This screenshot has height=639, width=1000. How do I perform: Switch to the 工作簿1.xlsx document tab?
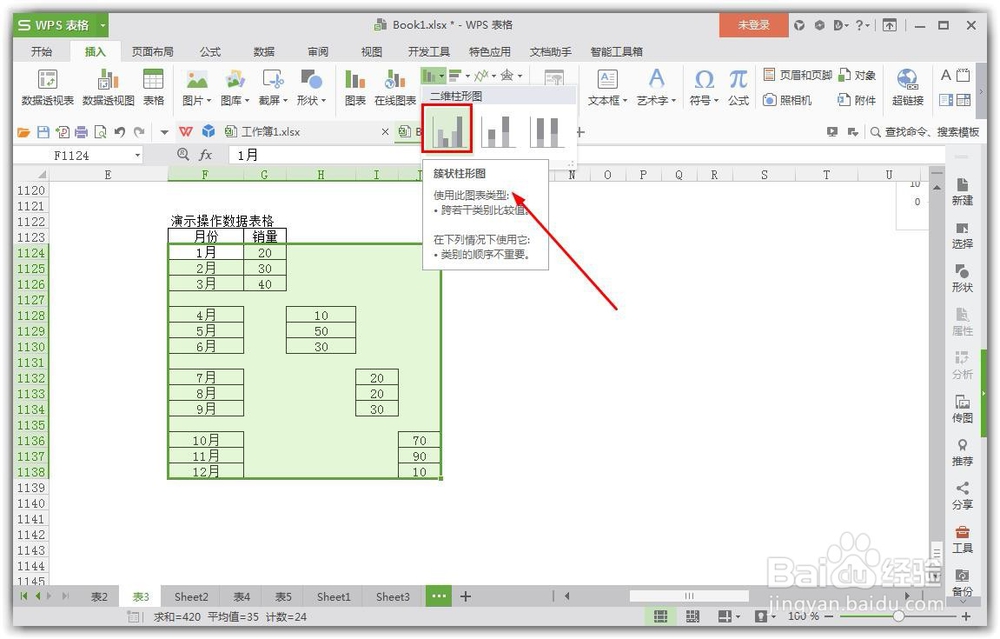270,132
